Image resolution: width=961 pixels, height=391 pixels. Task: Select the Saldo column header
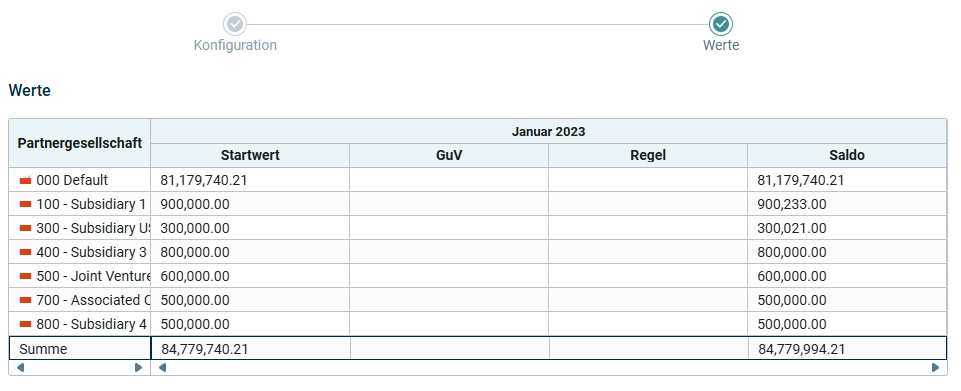[x=847, y=155]
